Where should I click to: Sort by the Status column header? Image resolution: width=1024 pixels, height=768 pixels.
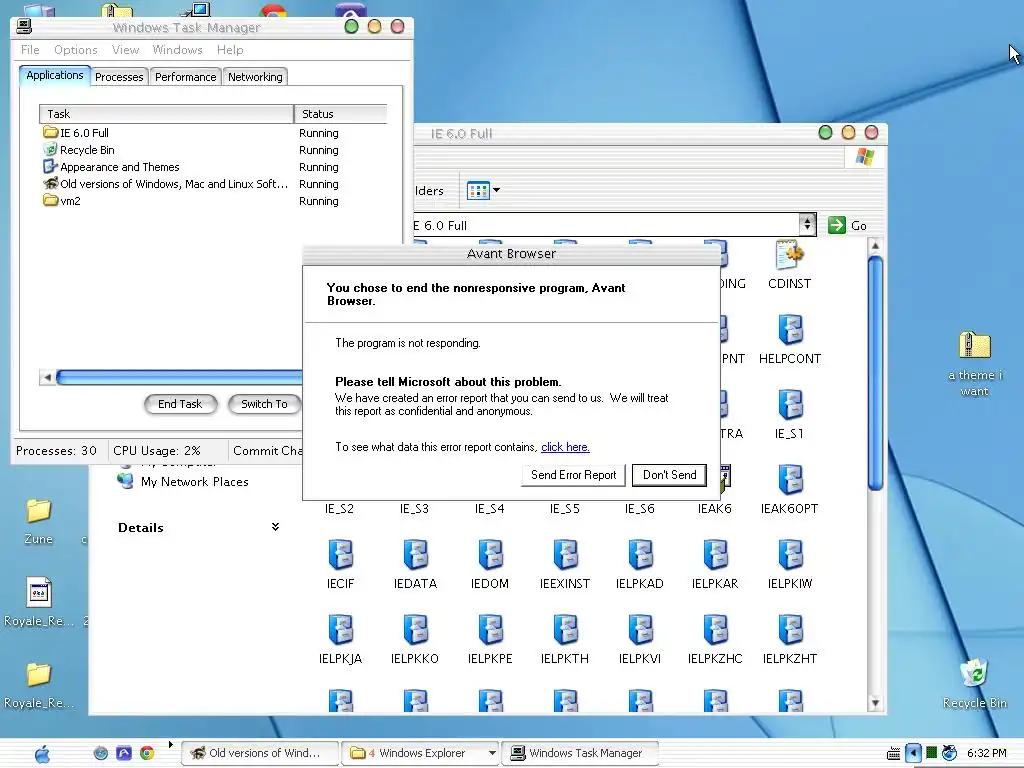point(341,114)
